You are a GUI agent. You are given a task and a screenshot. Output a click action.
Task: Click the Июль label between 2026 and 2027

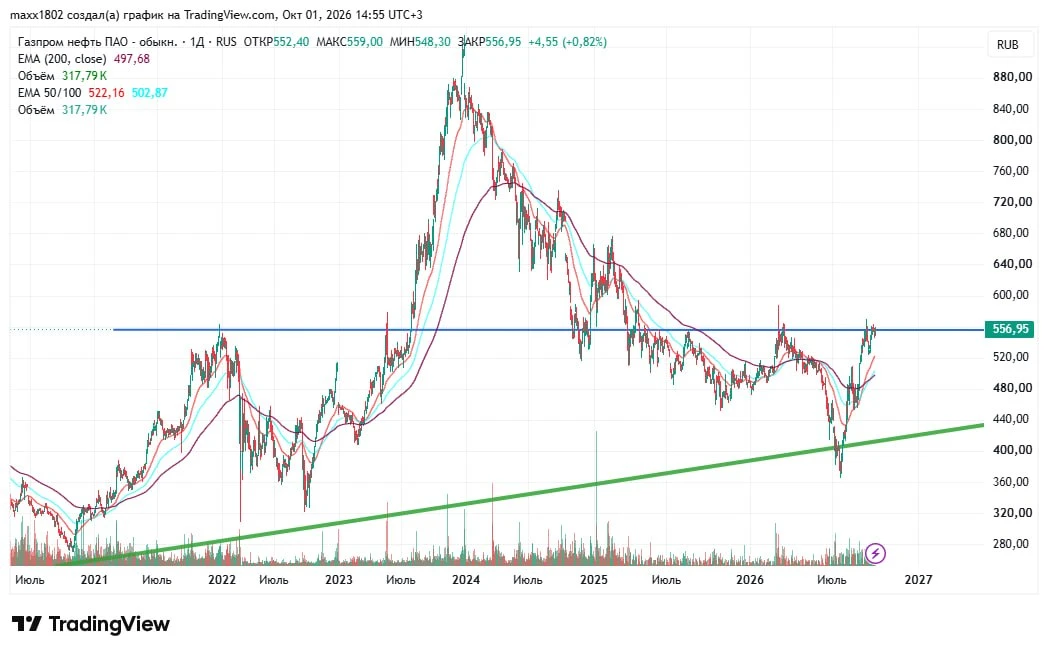coord(832,580)
